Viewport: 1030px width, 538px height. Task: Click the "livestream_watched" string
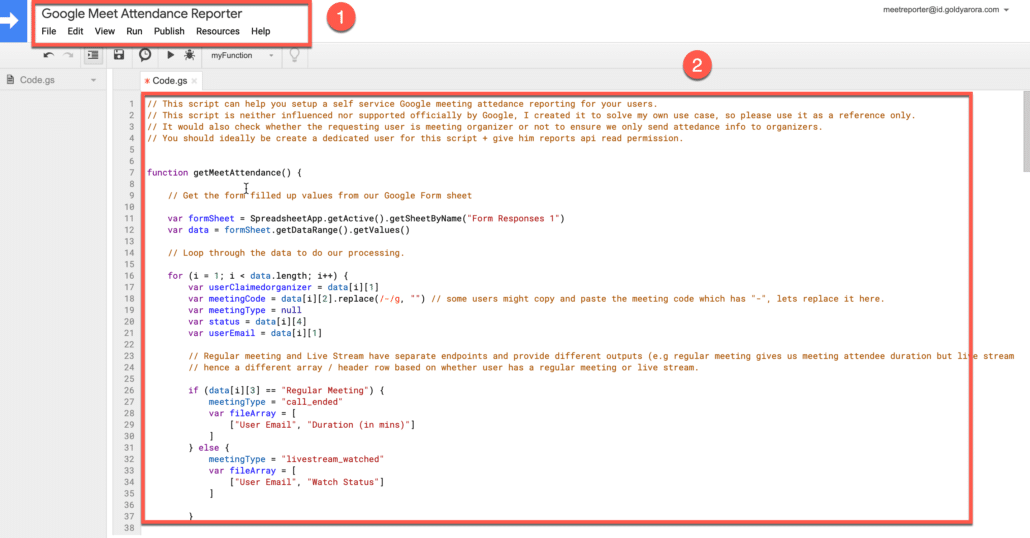(332, 459)
